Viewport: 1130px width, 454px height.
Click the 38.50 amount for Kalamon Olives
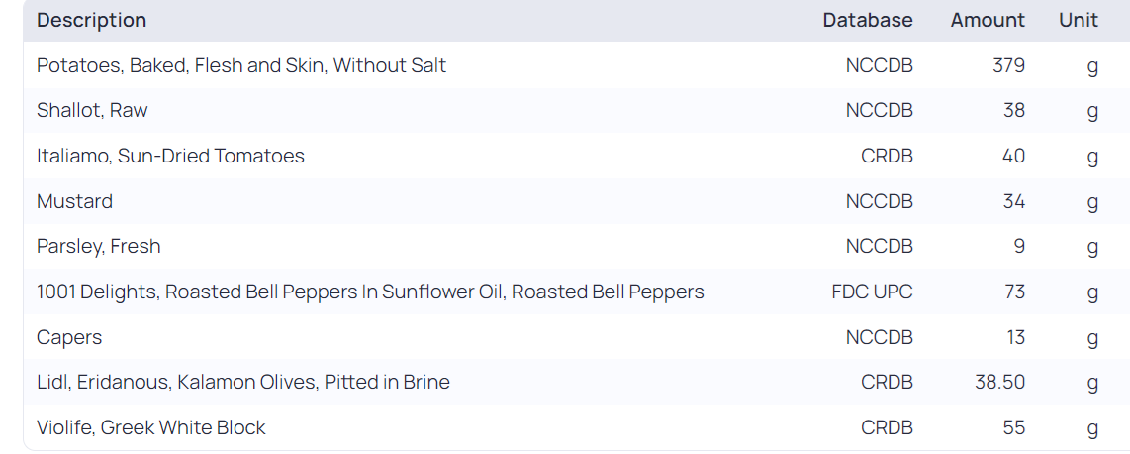point(1000,382)
